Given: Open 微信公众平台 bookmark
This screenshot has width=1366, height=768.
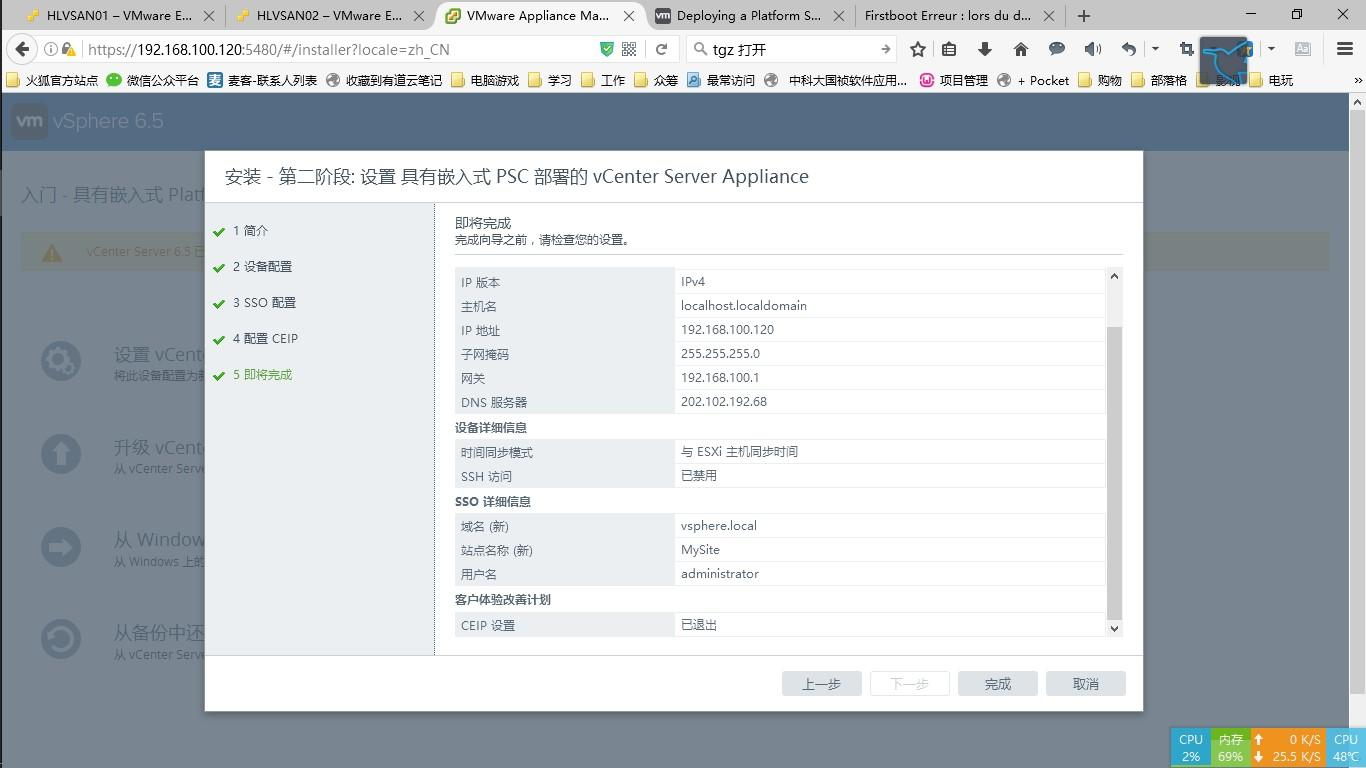Looking at the screenshot, I should 153,80.
